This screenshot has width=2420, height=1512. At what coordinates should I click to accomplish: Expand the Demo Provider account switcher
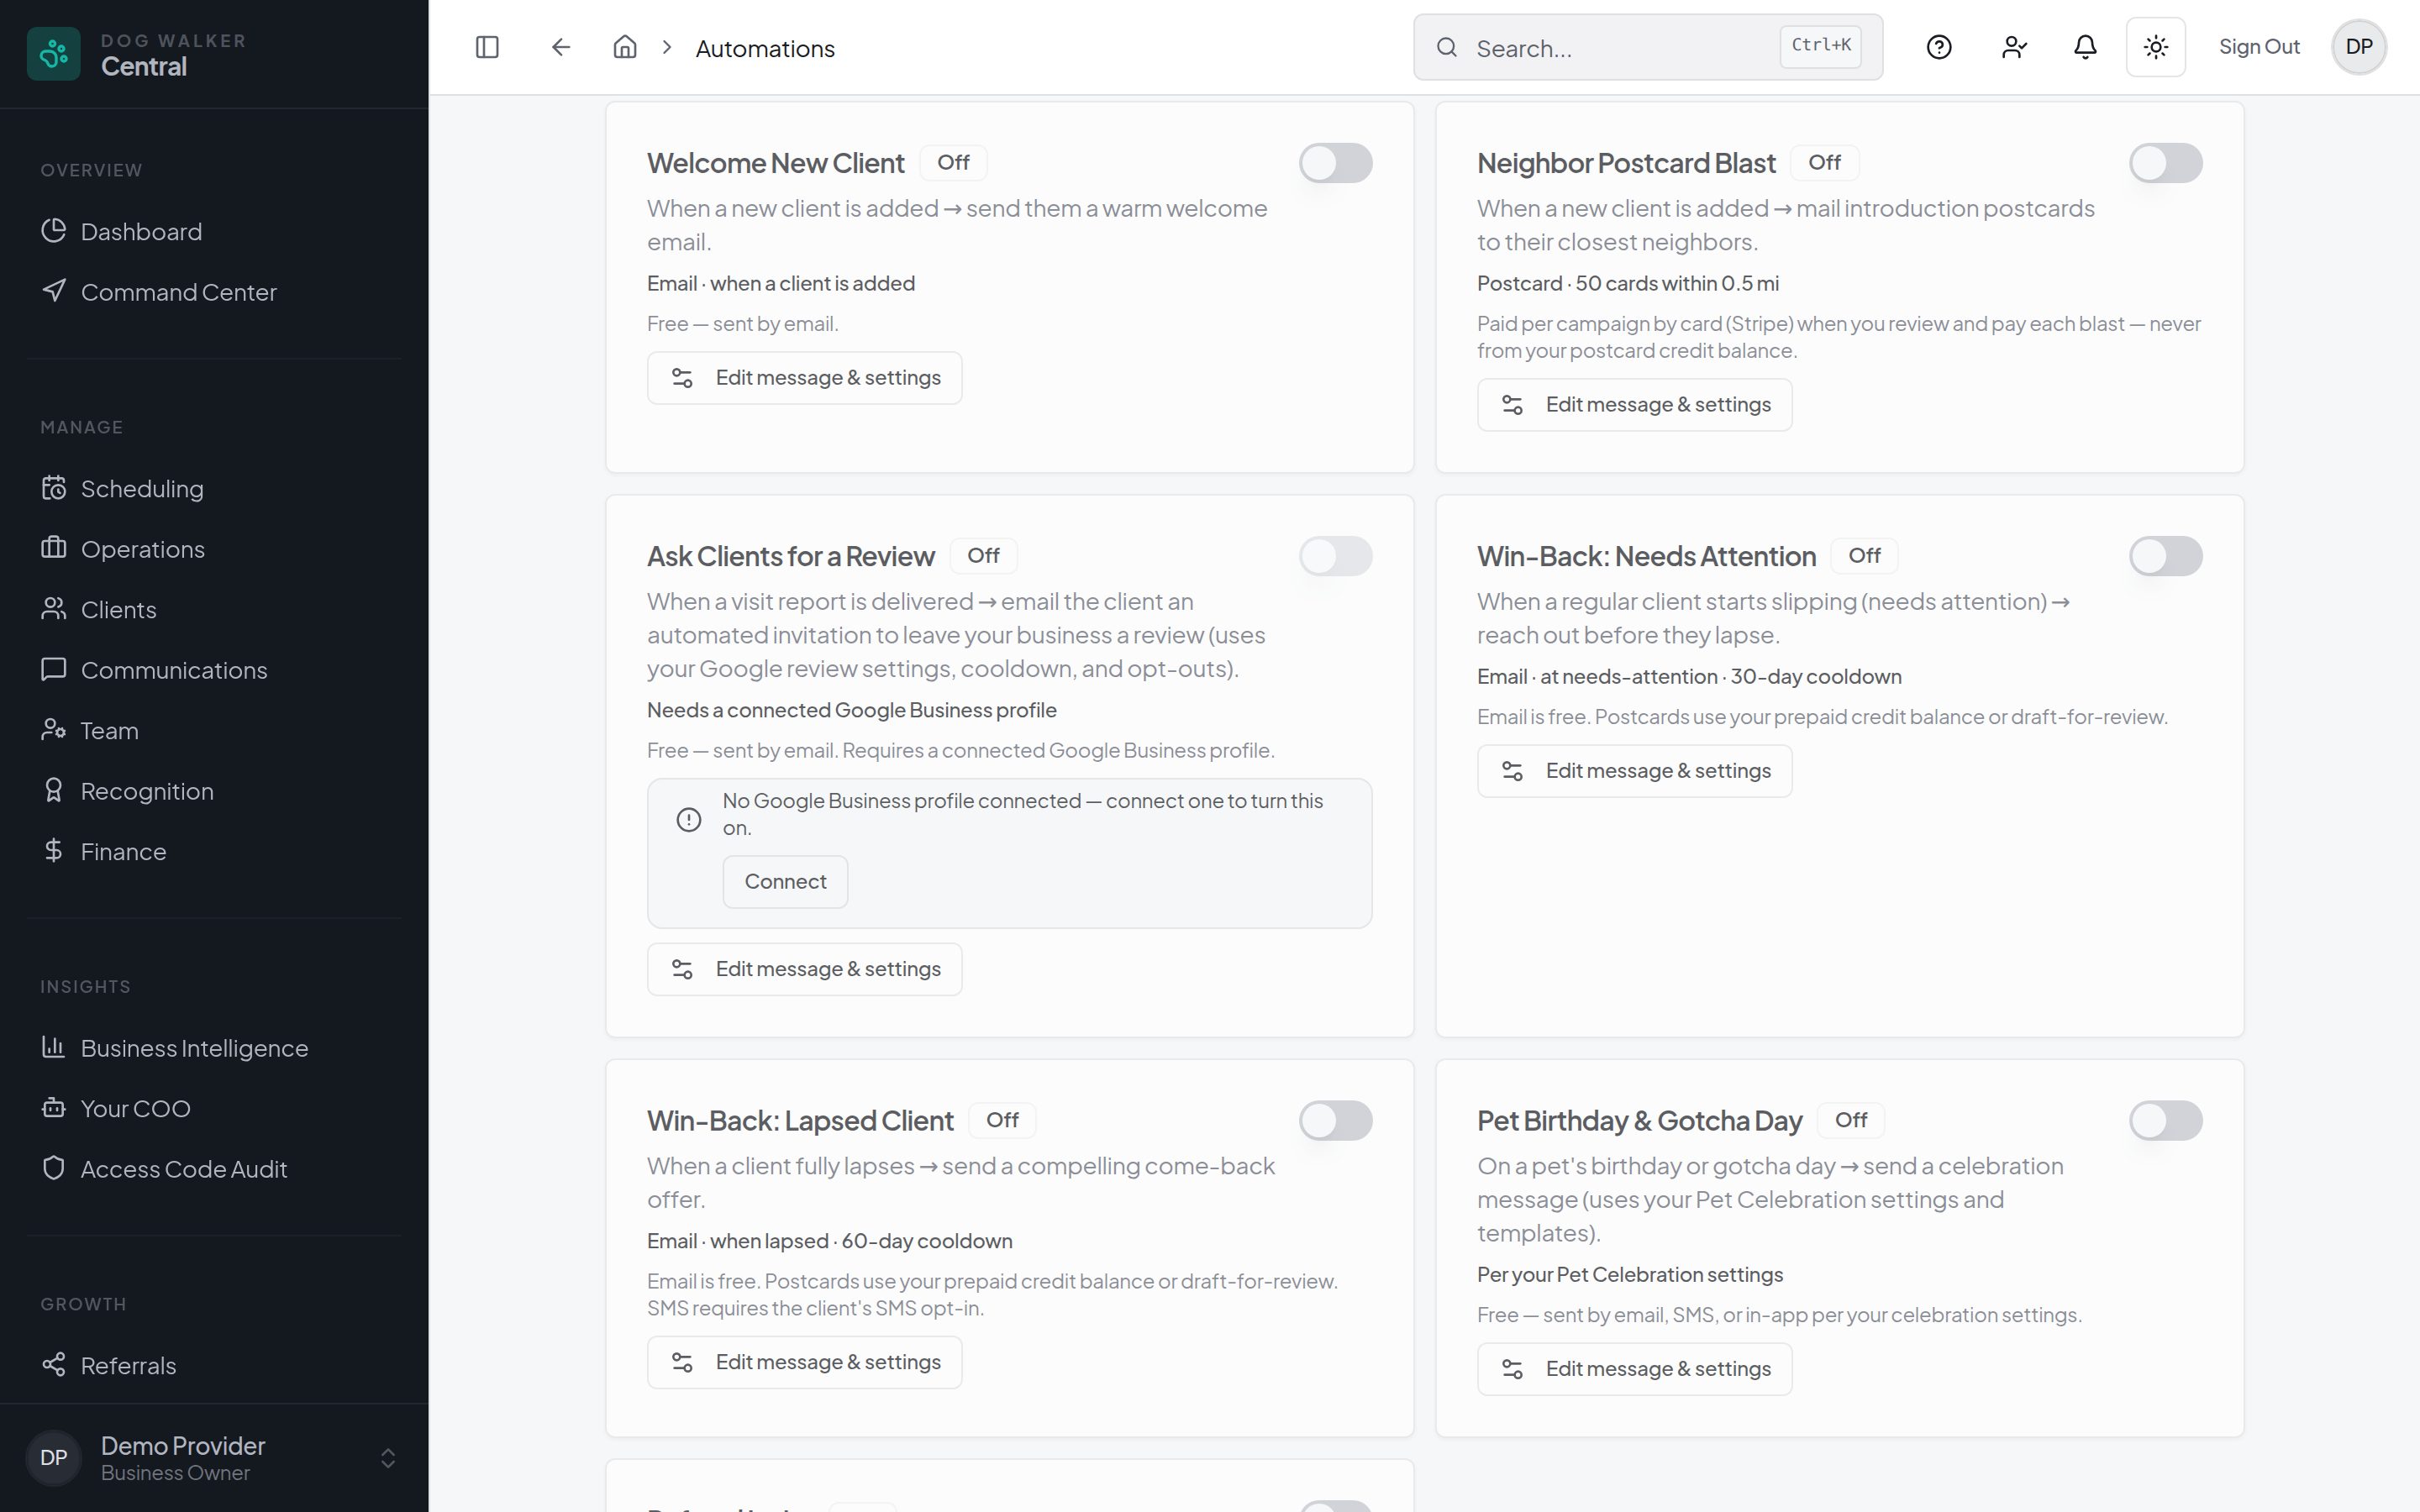214,1458
